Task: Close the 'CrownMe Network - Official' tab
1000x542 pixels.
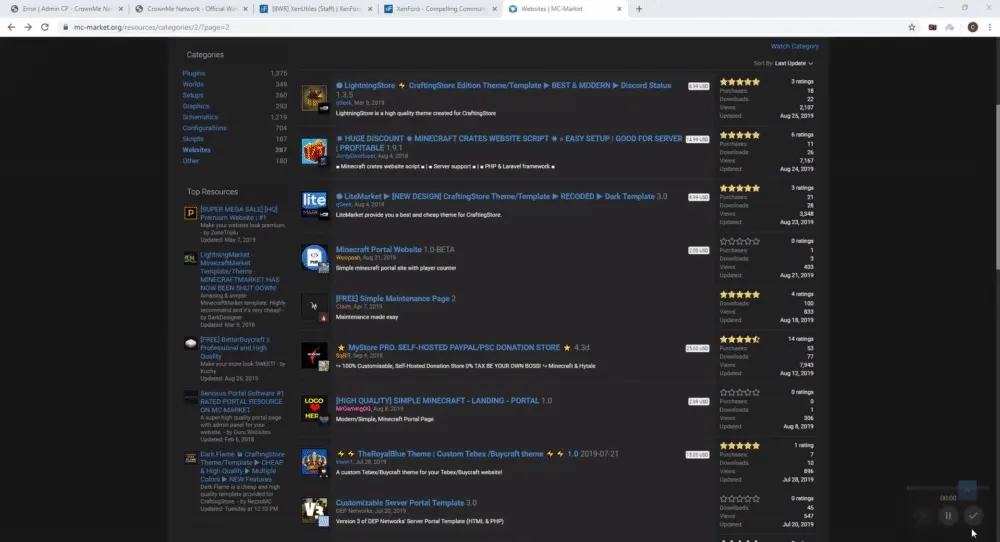Action: 246,9
